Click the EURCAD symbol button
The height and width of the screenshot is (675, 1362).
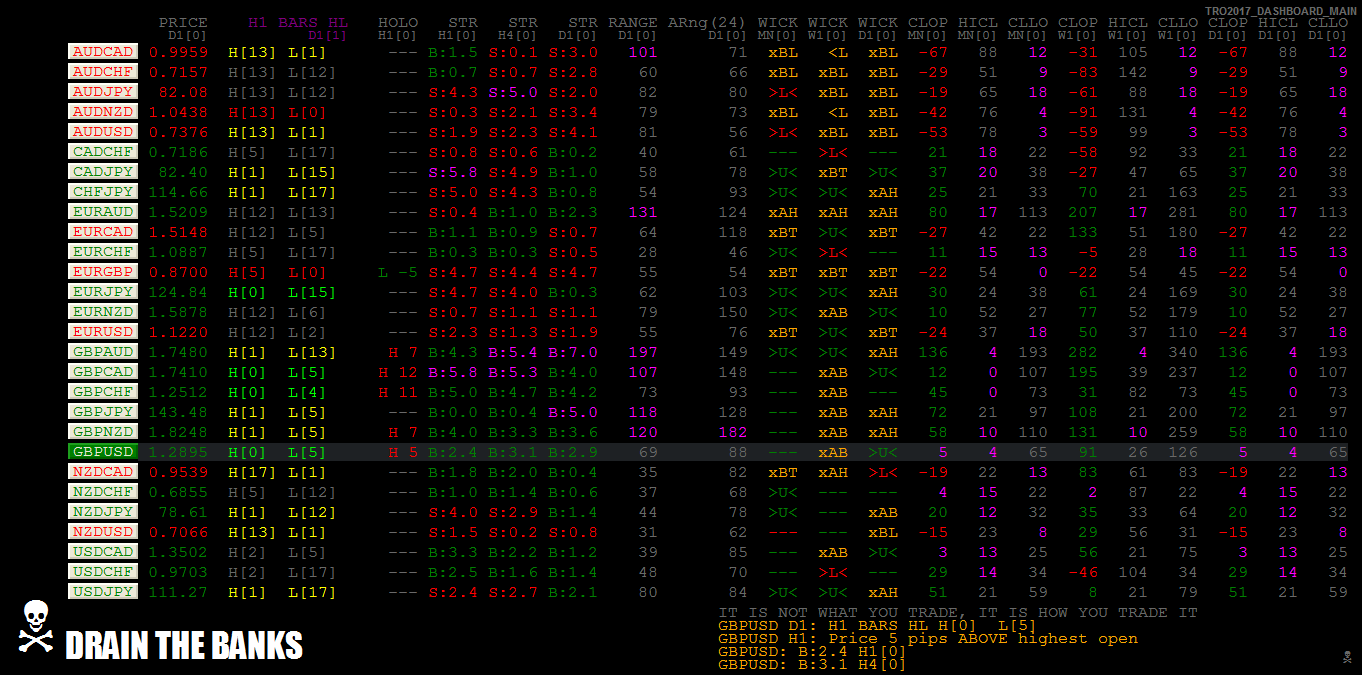coord(103,231)
